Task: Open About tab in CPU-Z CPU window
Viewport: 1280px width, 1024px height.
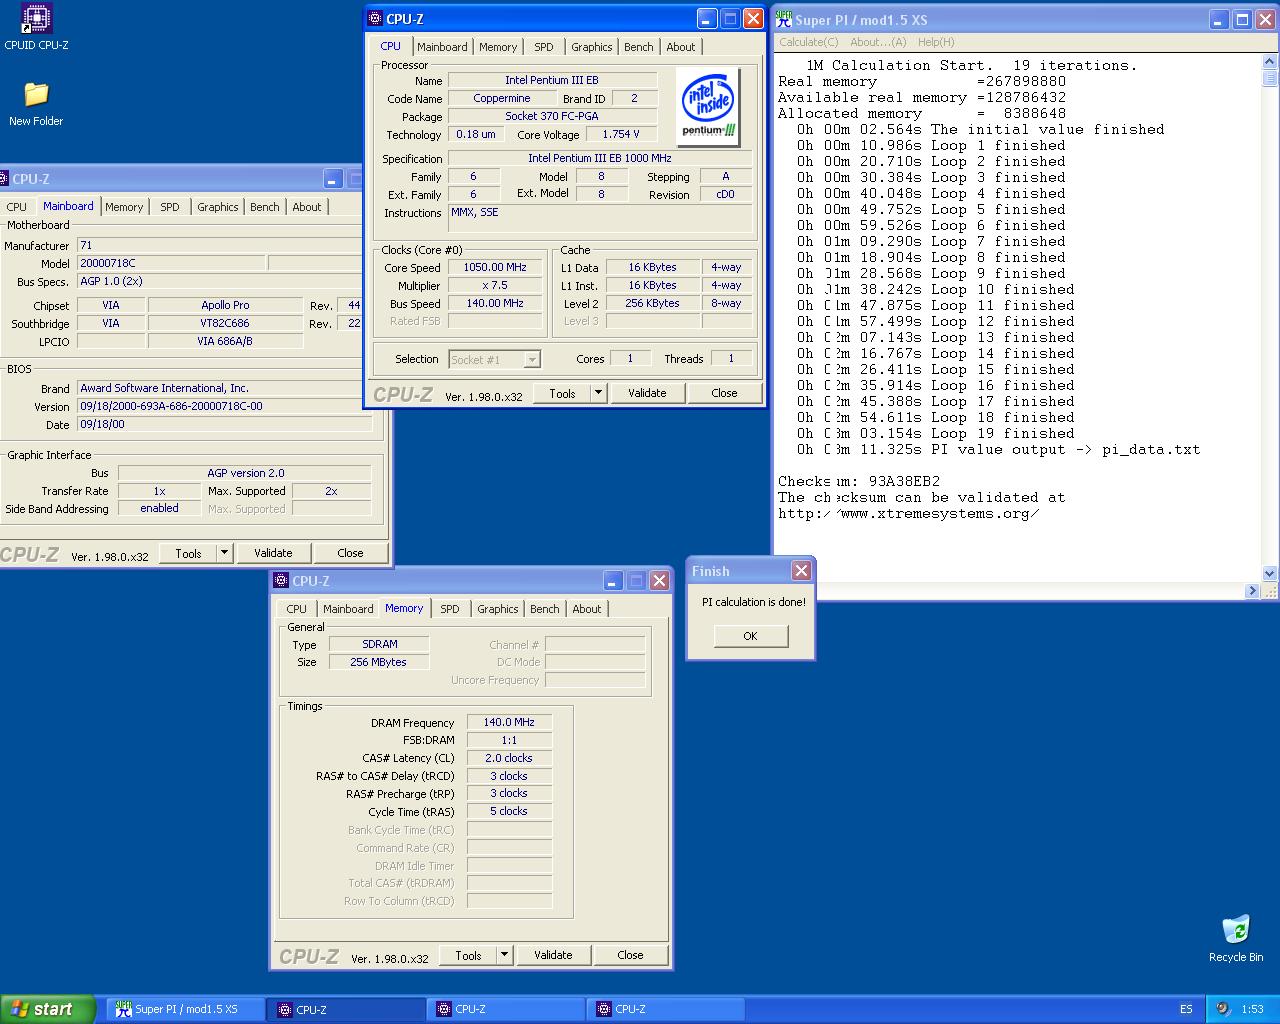Action: coord(681,47)
